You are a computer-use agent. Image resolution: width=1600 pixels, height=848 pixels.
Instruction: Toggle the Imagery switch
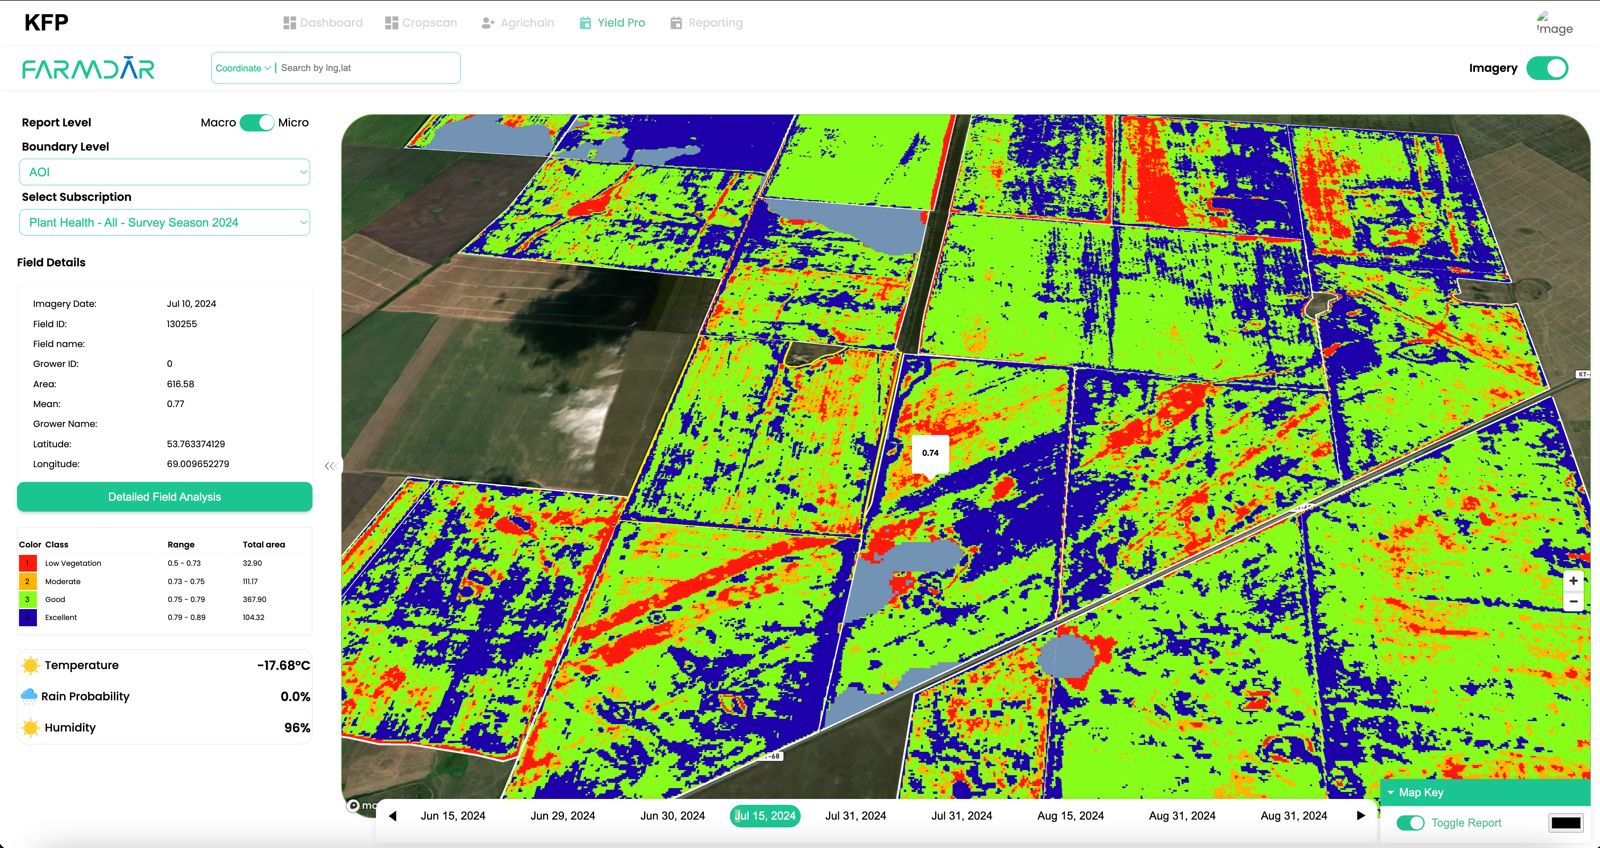(1547, 68)
